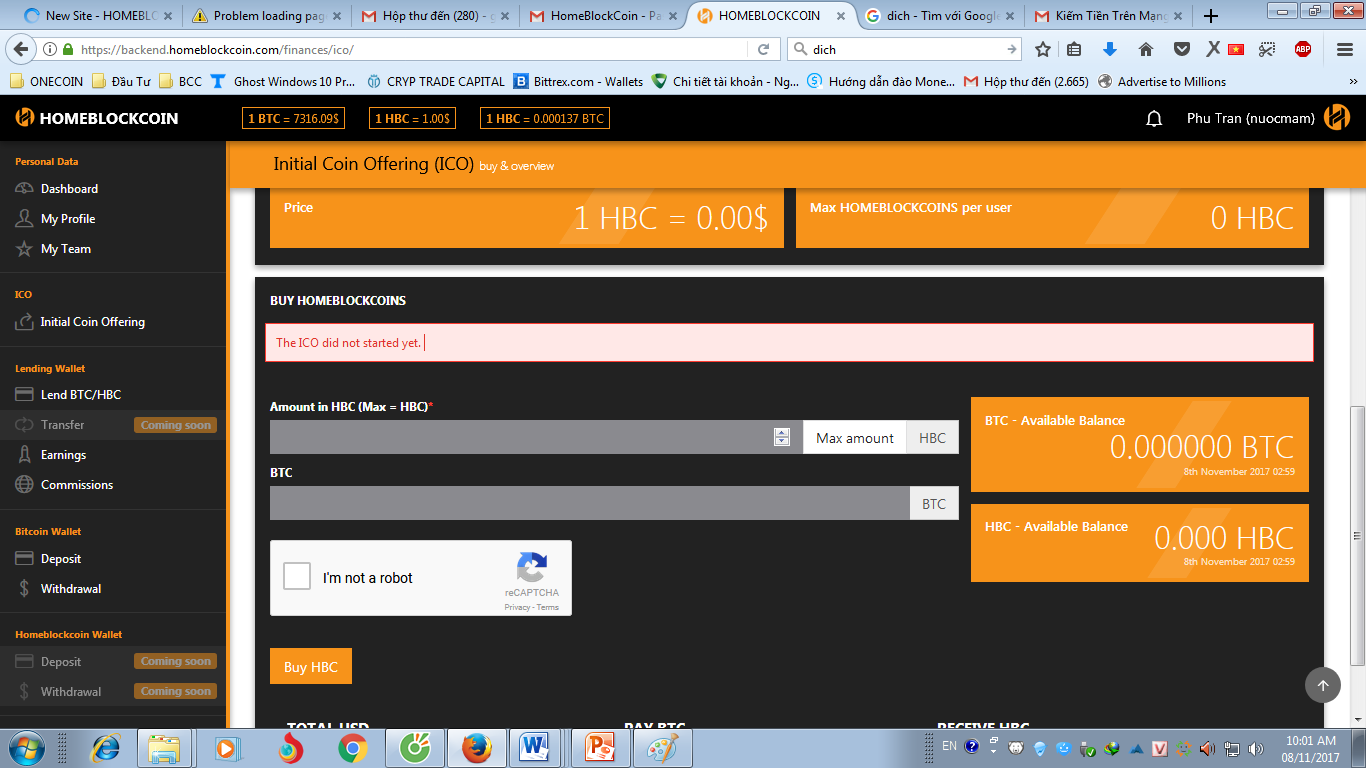Click the scissors screenshot extension icon
Viewport: 1366px width, 768px height.
pos(1267,49)
